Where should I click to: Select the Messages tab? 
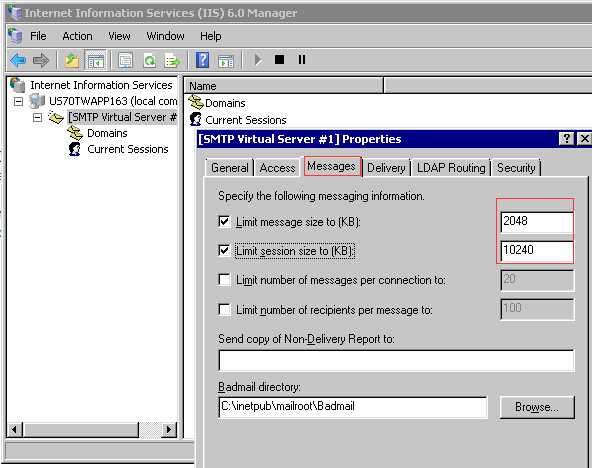pos(331,166)
